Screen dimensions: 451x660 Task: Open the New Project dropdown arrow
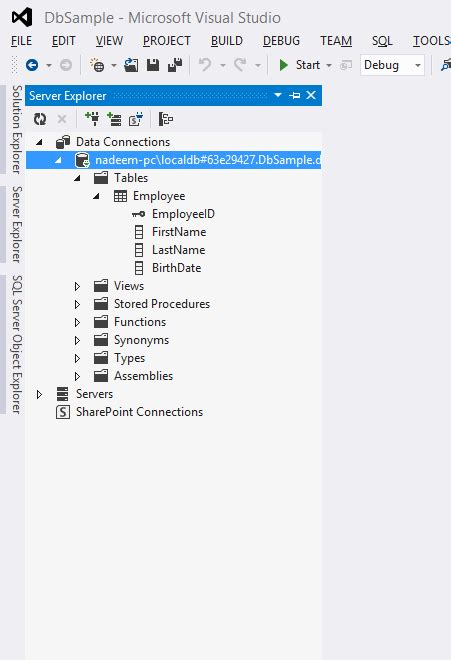click(x=114, y=65)
